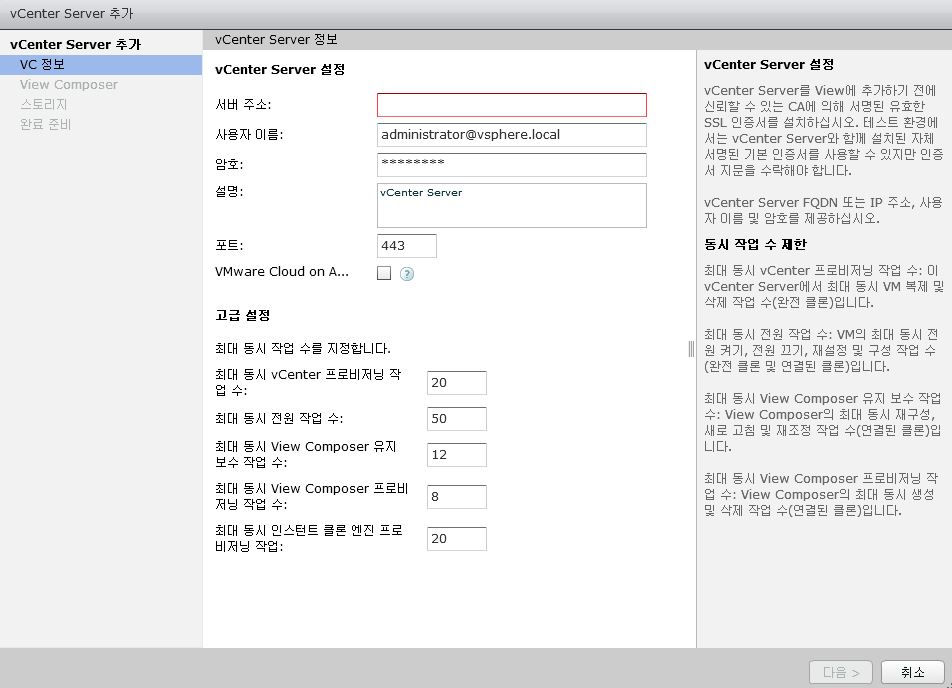Enable the VMware Cloud on AWS checkbox
This screenshot has height=688, width=952.
coord(384,273)
